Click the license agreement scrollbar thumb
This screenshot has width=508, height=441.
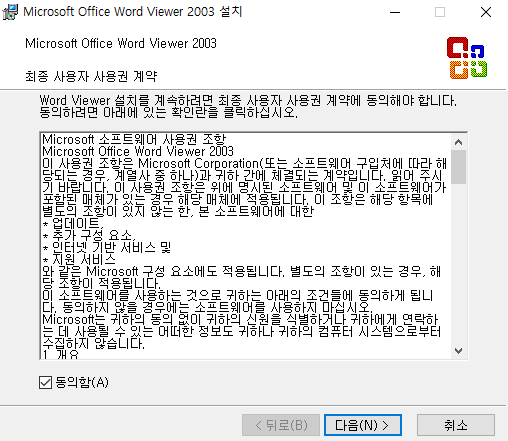pos(458,167)
